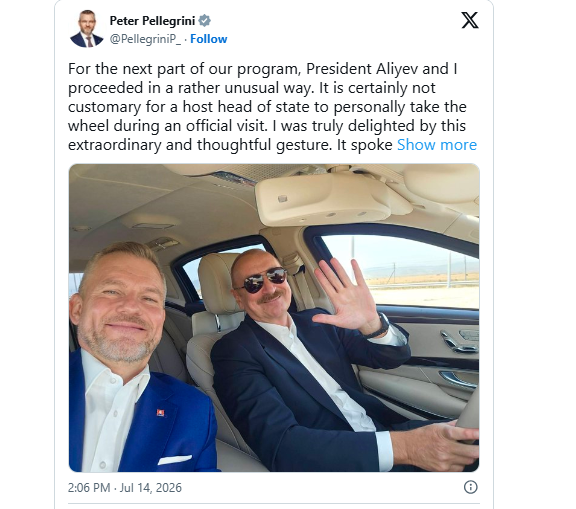Open Peter Pellegrini's profile avatar
Image resolution: width=576 pixels, height=509 pixels.
point(87,29)
